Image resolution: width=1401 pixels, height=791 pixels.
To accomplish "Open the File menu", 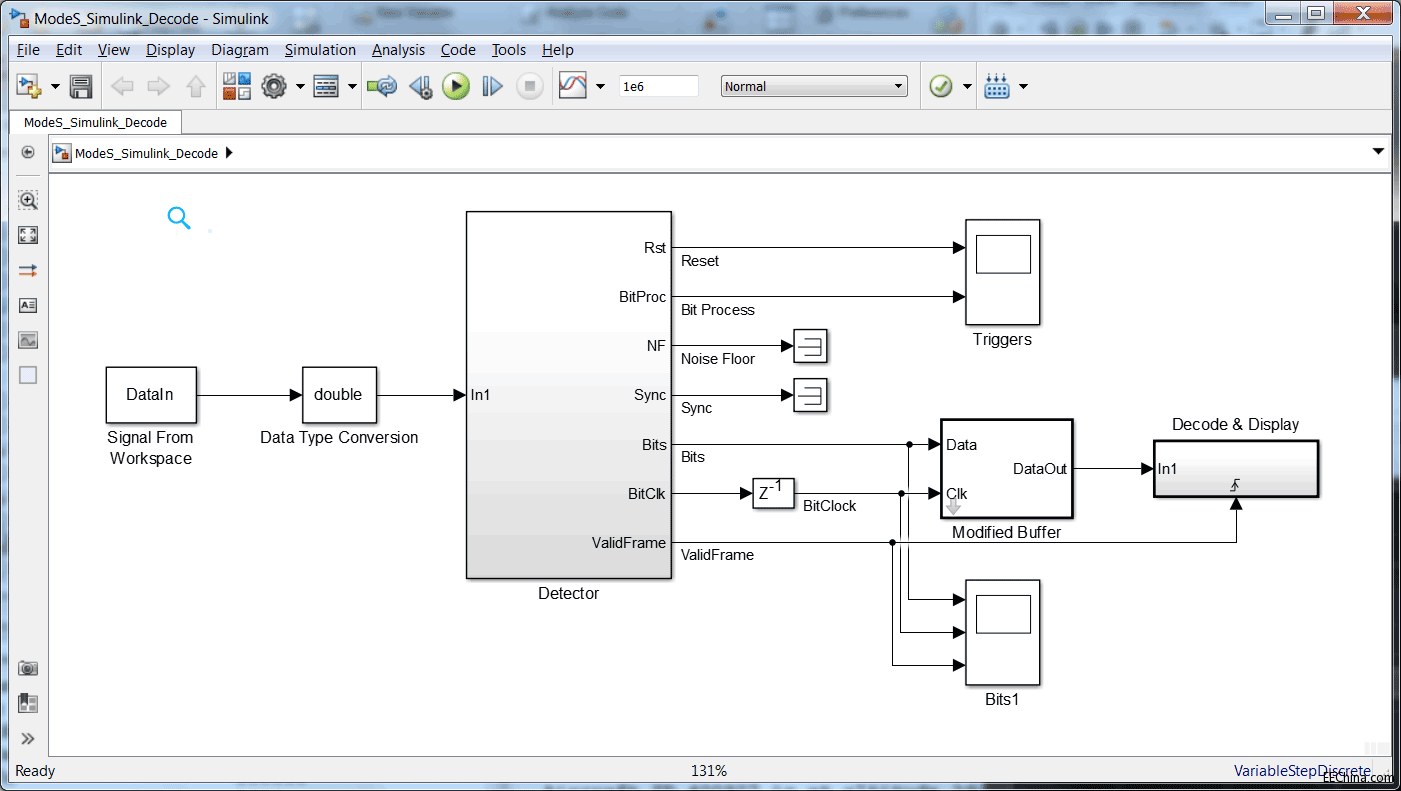I will [x=28, y=50].
